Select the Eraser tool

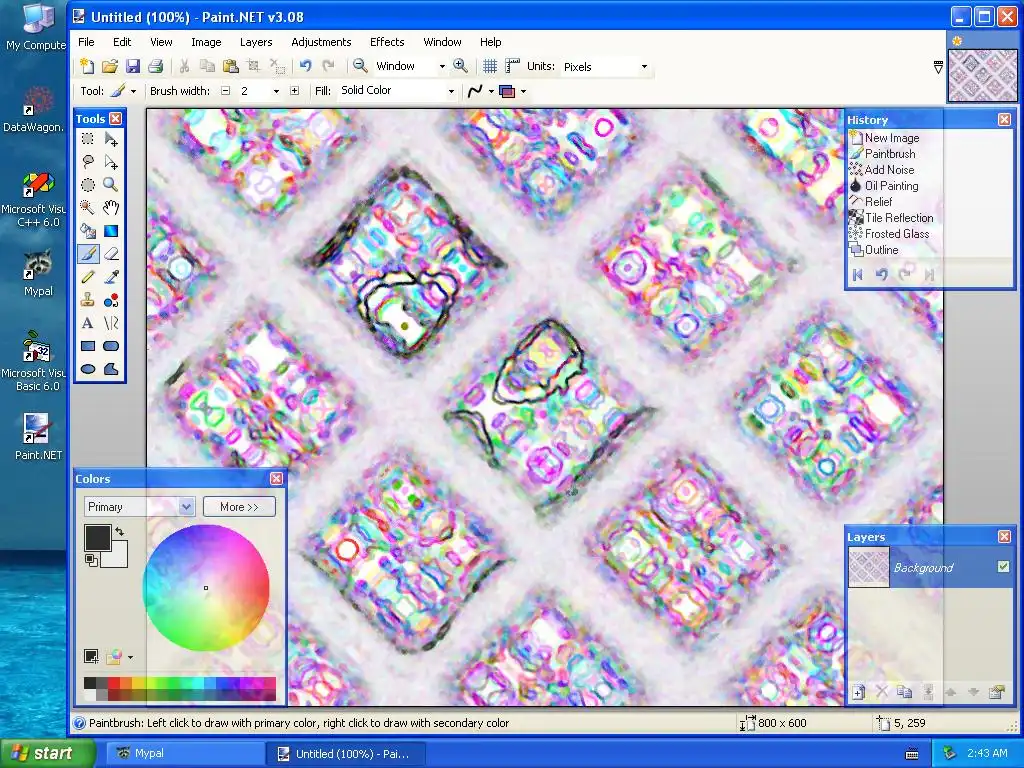[x=111, y=253]
